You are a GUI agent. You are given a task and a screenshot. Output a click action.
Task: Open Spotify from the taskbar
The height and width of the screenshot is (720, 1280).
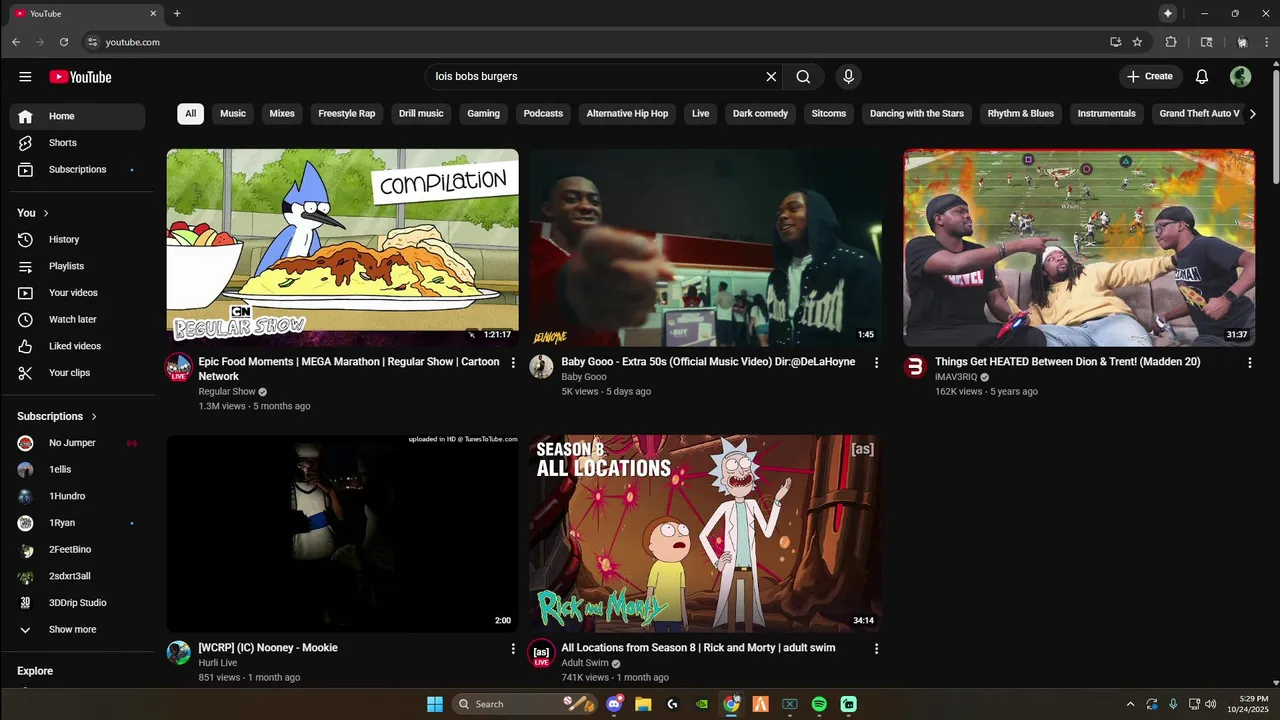819,704
